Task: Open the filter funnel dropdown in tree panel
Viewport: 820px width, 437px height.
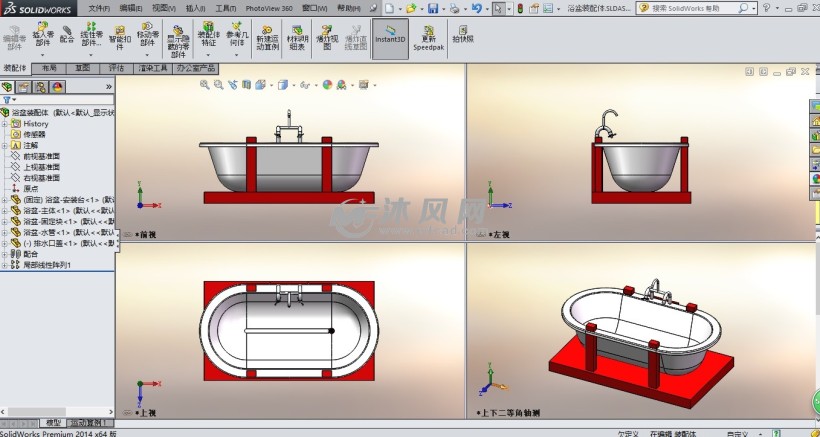Action: click(x=9, y=99)
